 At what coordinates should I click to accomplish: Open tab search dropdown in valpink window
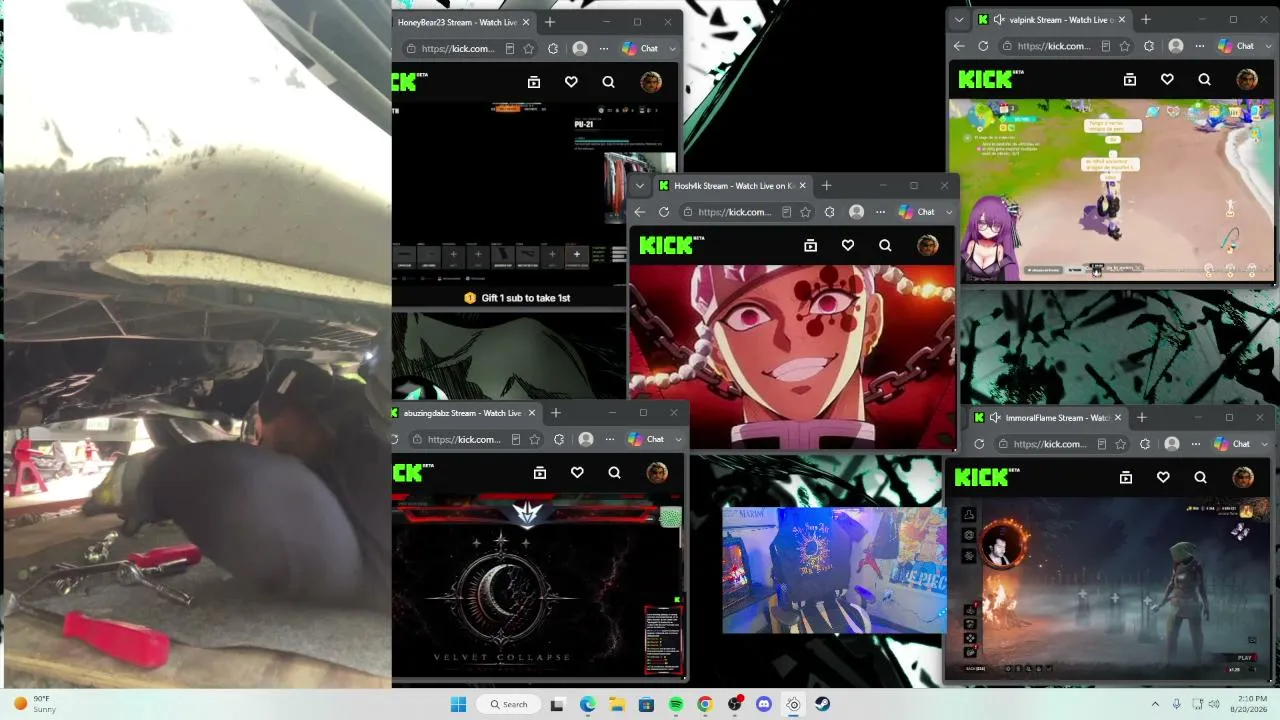pyautogui.click(x=960, y=20)
